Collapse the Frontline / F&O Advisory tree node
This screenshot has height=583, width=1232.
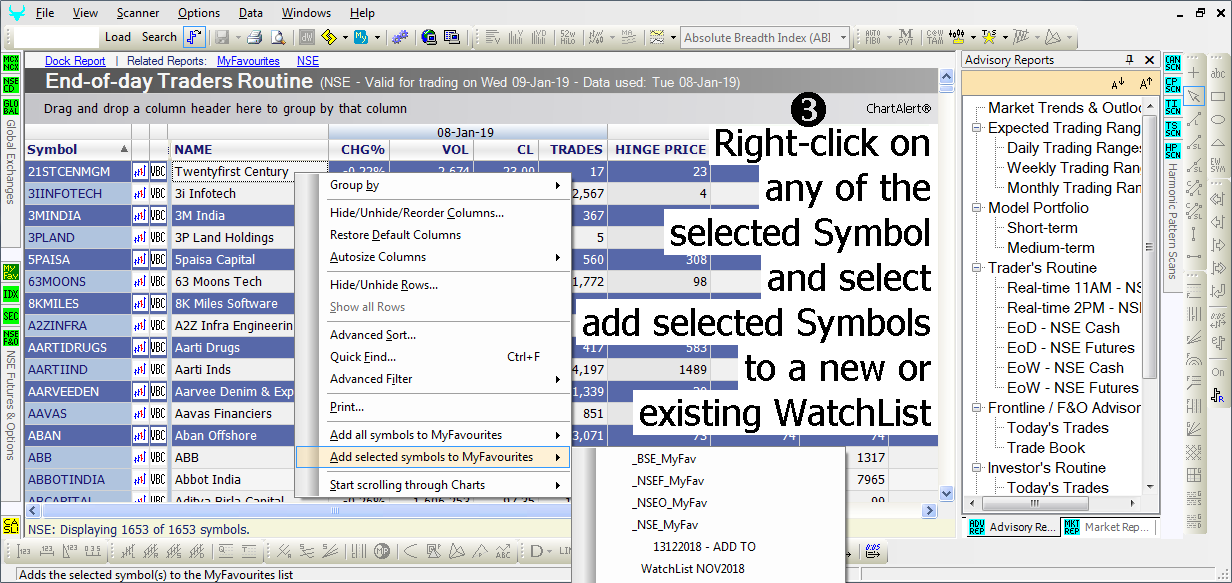point(976,408)
